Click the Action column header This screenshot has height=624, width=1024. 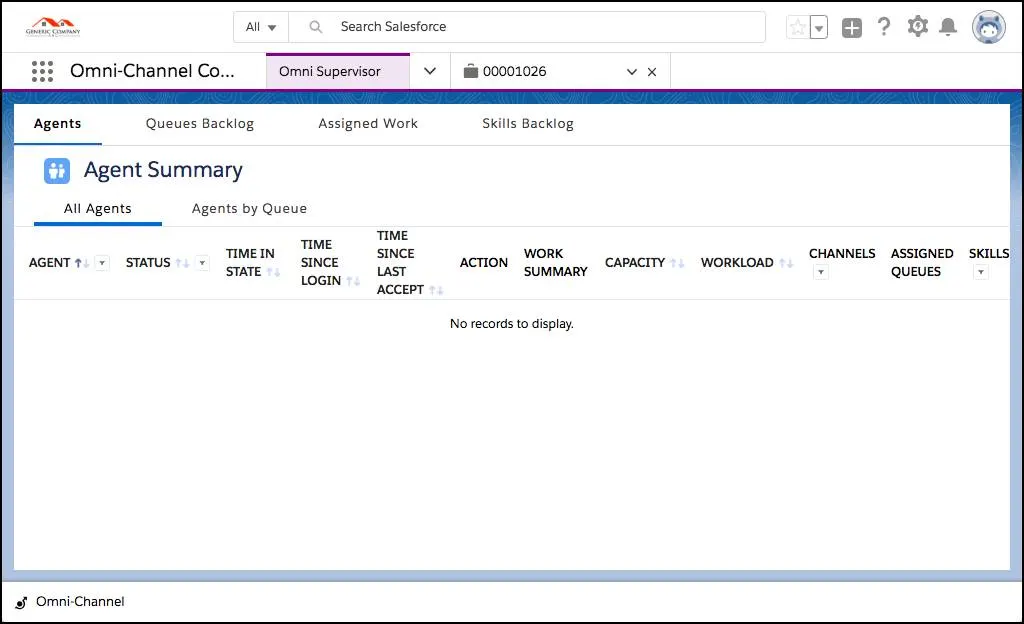(483, 263)
